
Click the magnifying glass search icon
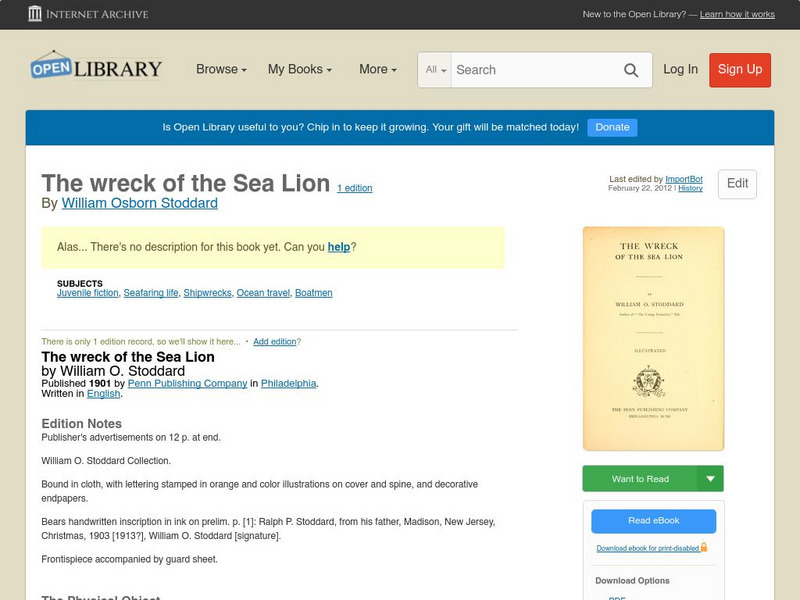631,70
